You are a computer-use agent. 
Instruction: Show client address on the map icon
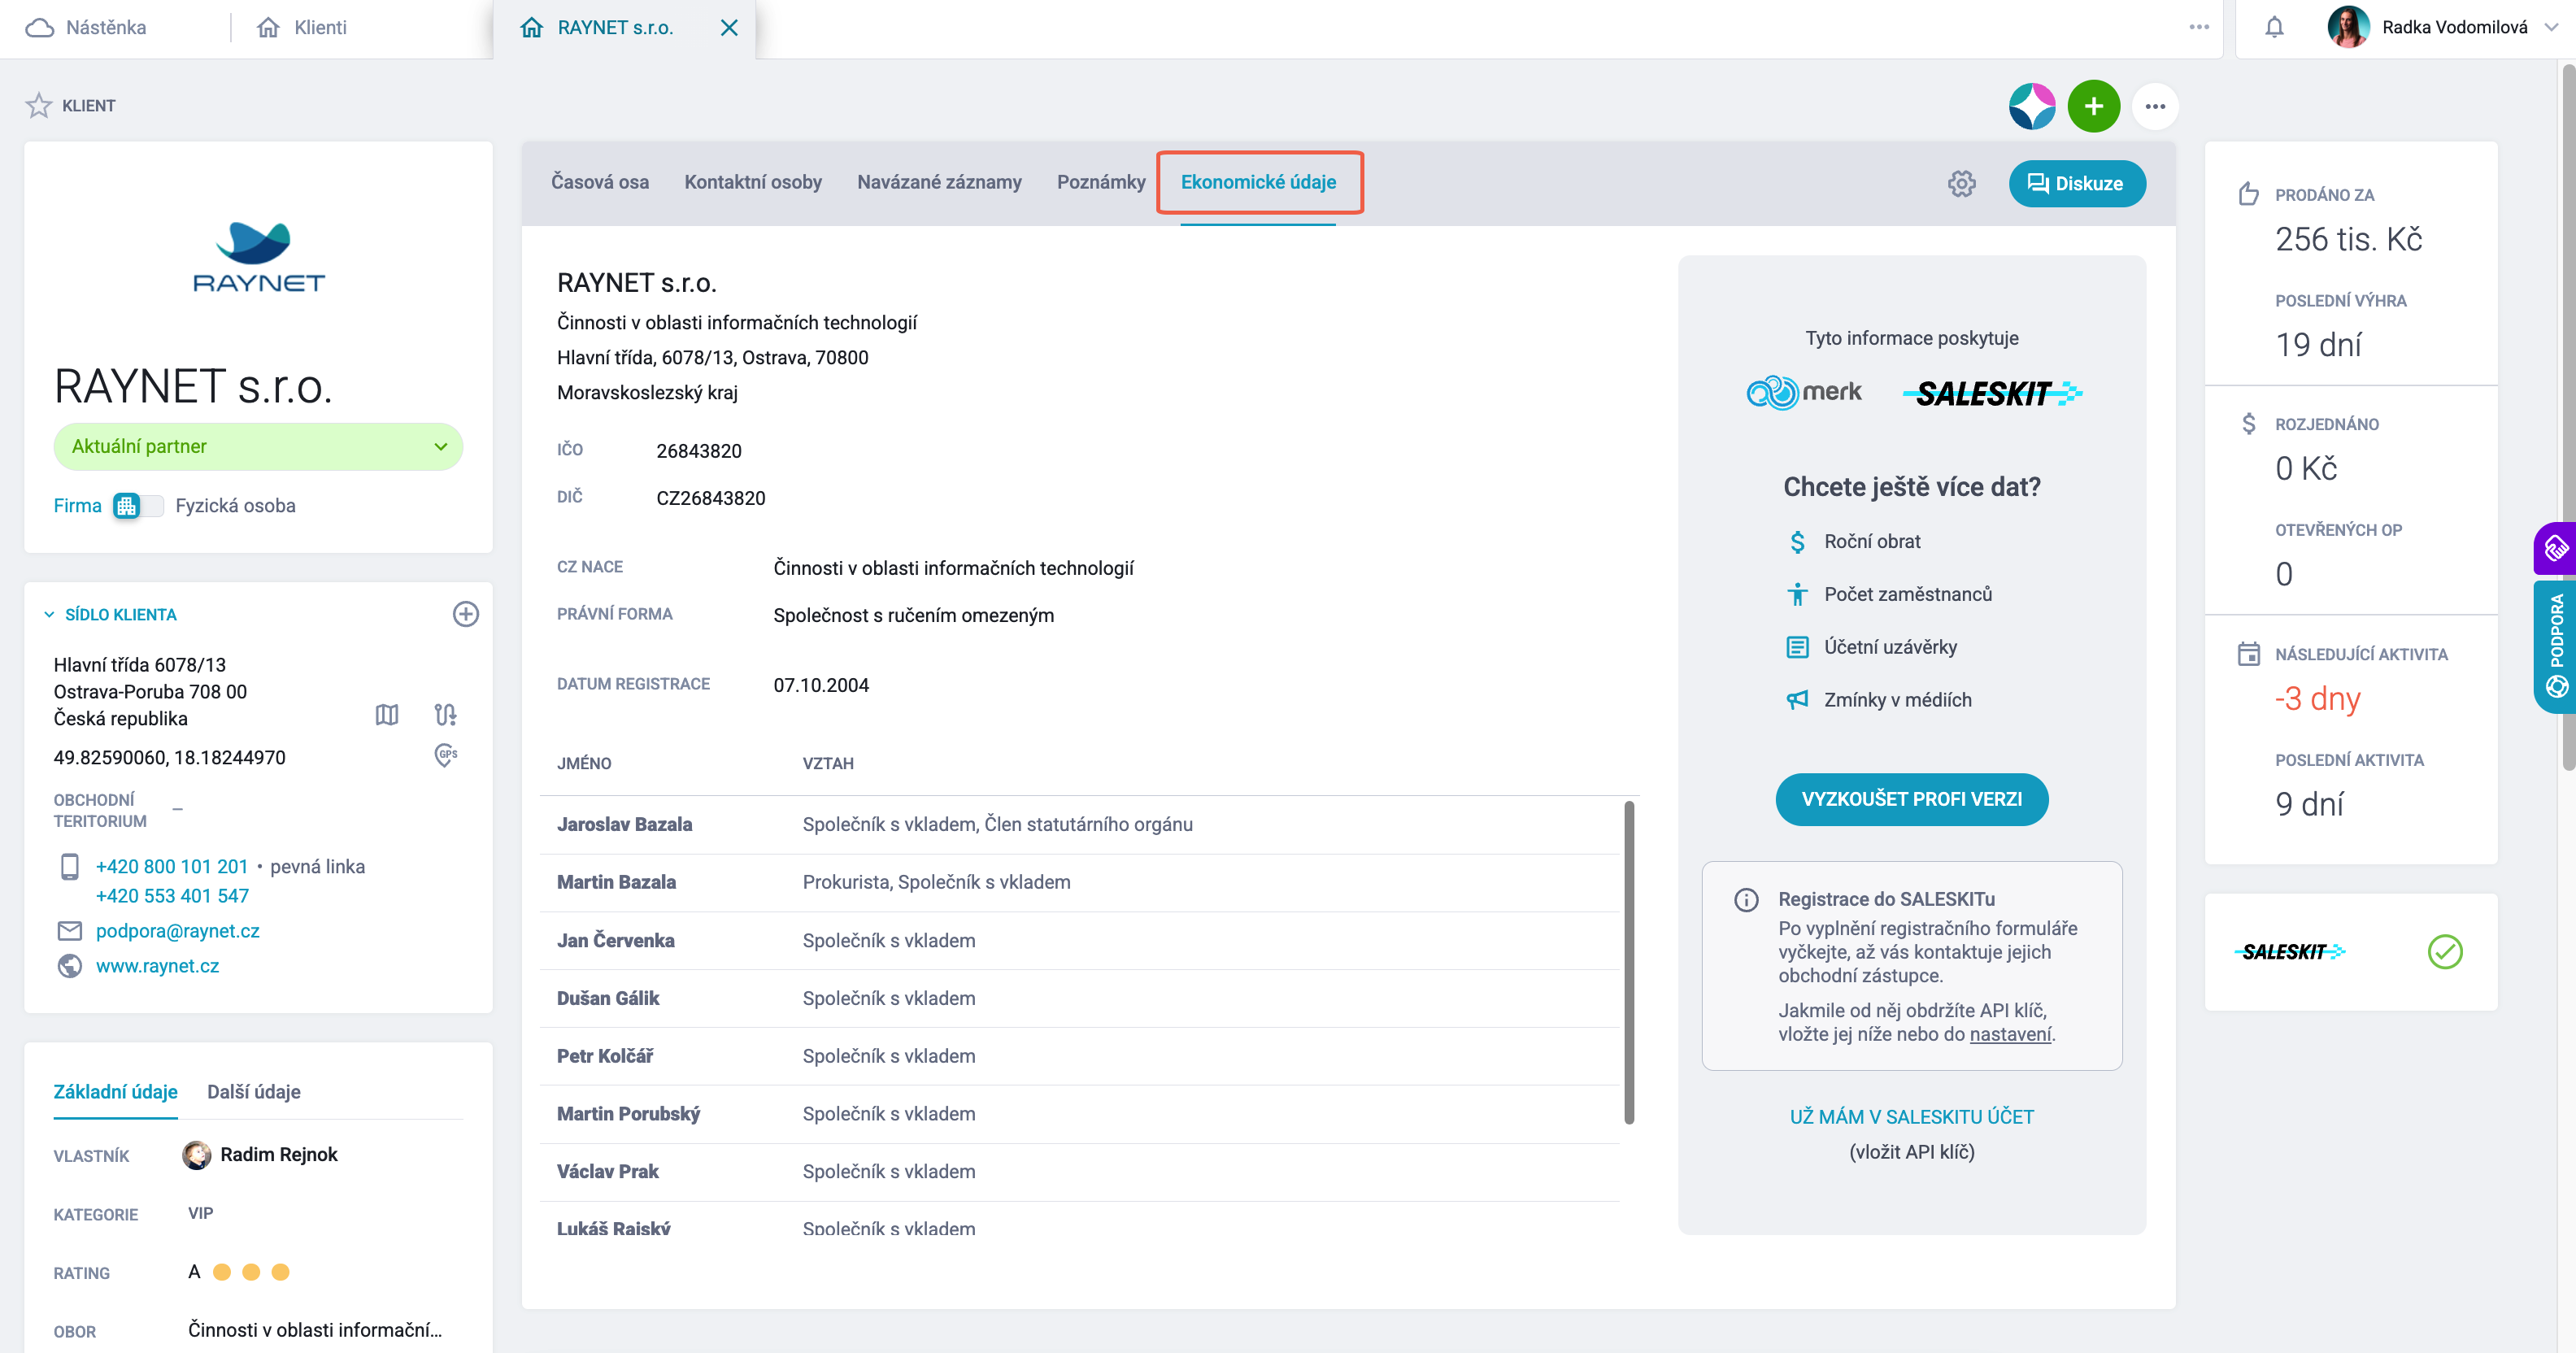(x=387, y=714)
